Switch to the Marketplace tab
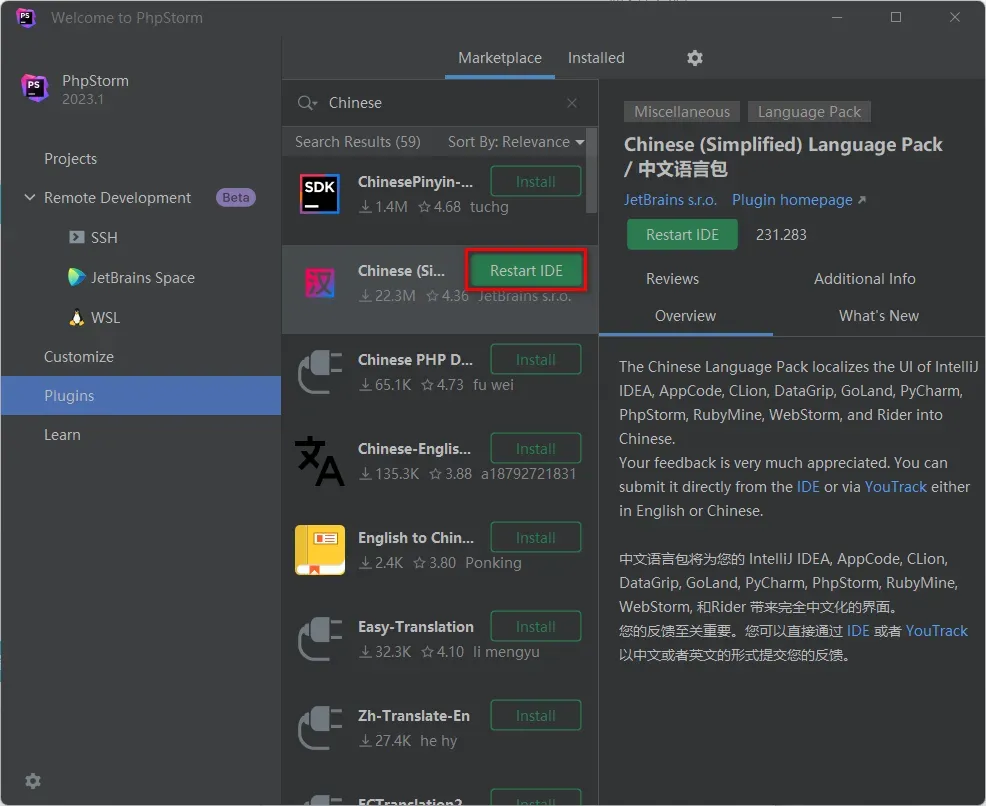This screenshot has width=986, height=806. (500, 58)
